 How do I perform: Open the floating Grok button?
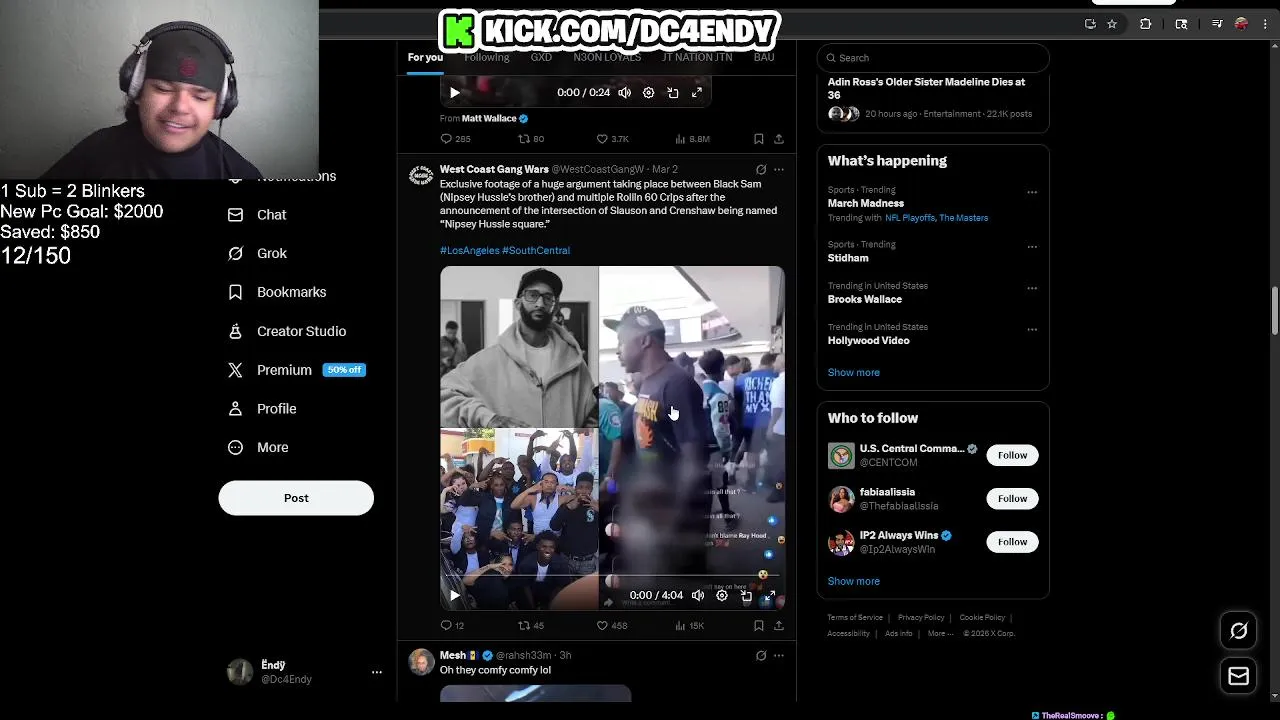click(1239, 631)
